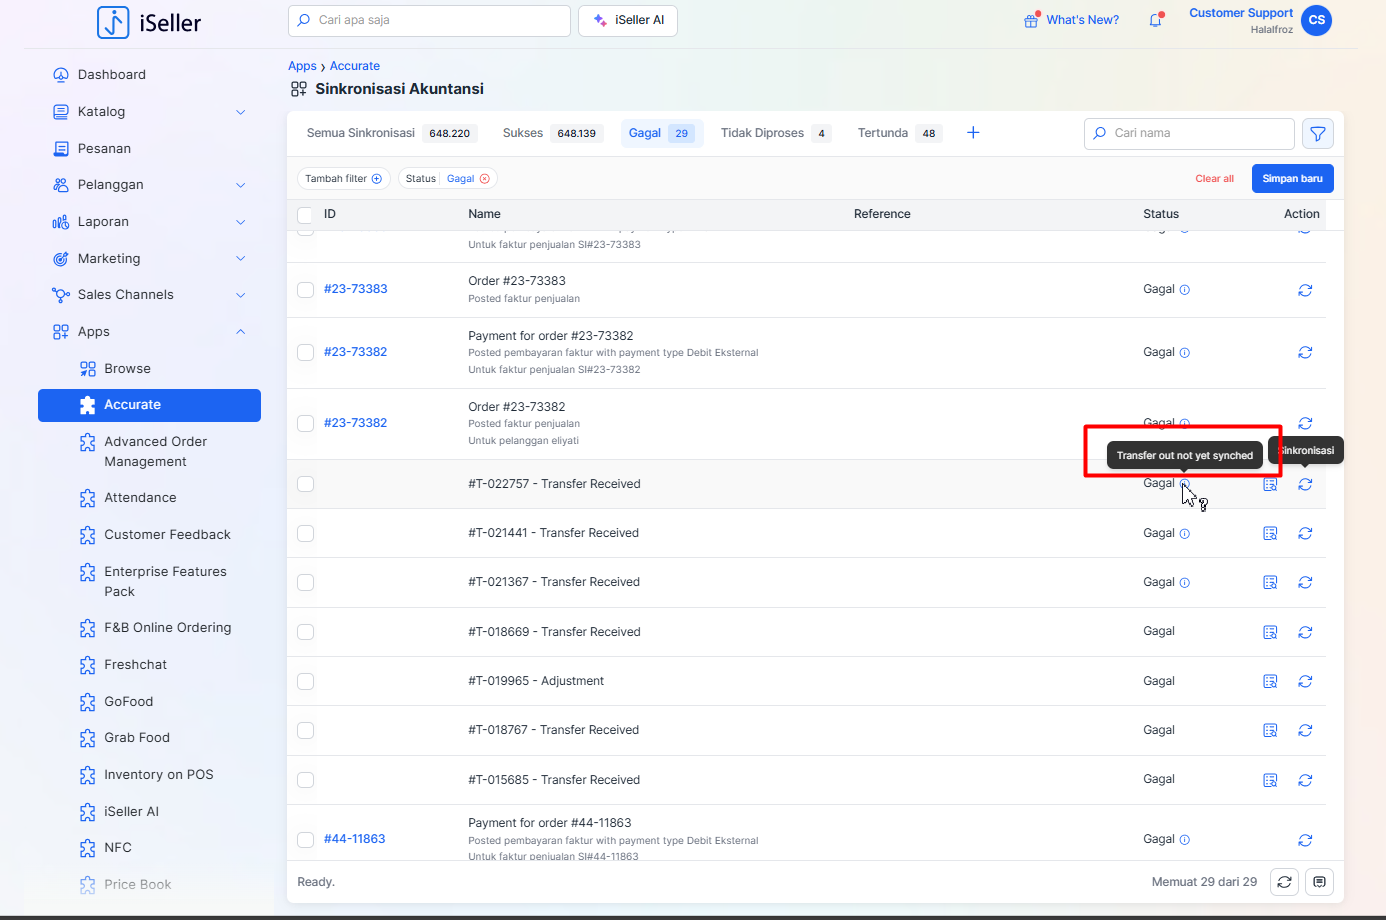Open the Tambah filter dropdown
This screenshot has width=1386, height=920.
(343, 179)
